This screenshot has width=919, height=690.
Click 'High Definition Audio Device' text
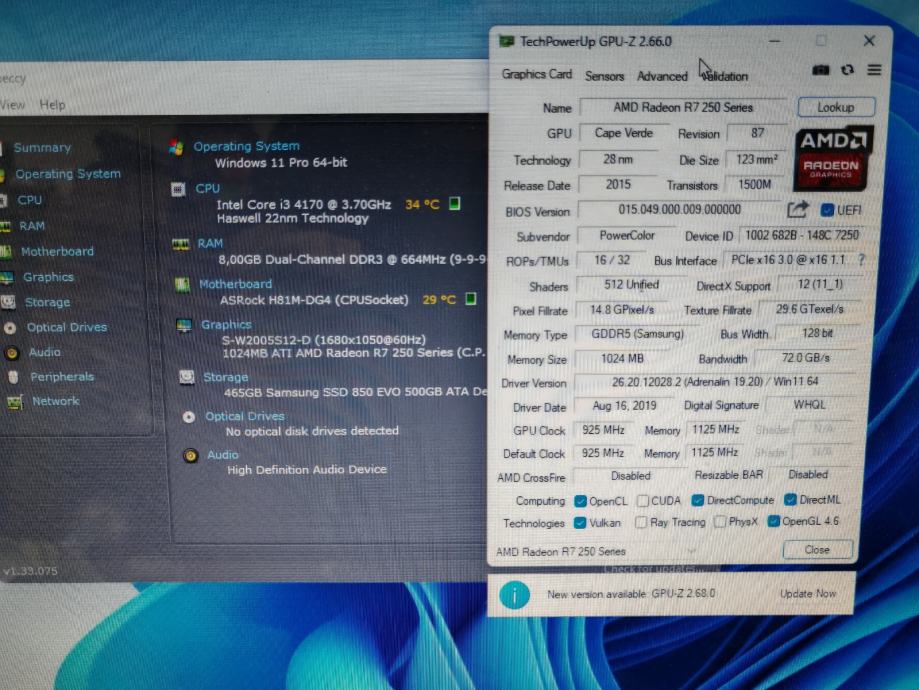[307, 470]
